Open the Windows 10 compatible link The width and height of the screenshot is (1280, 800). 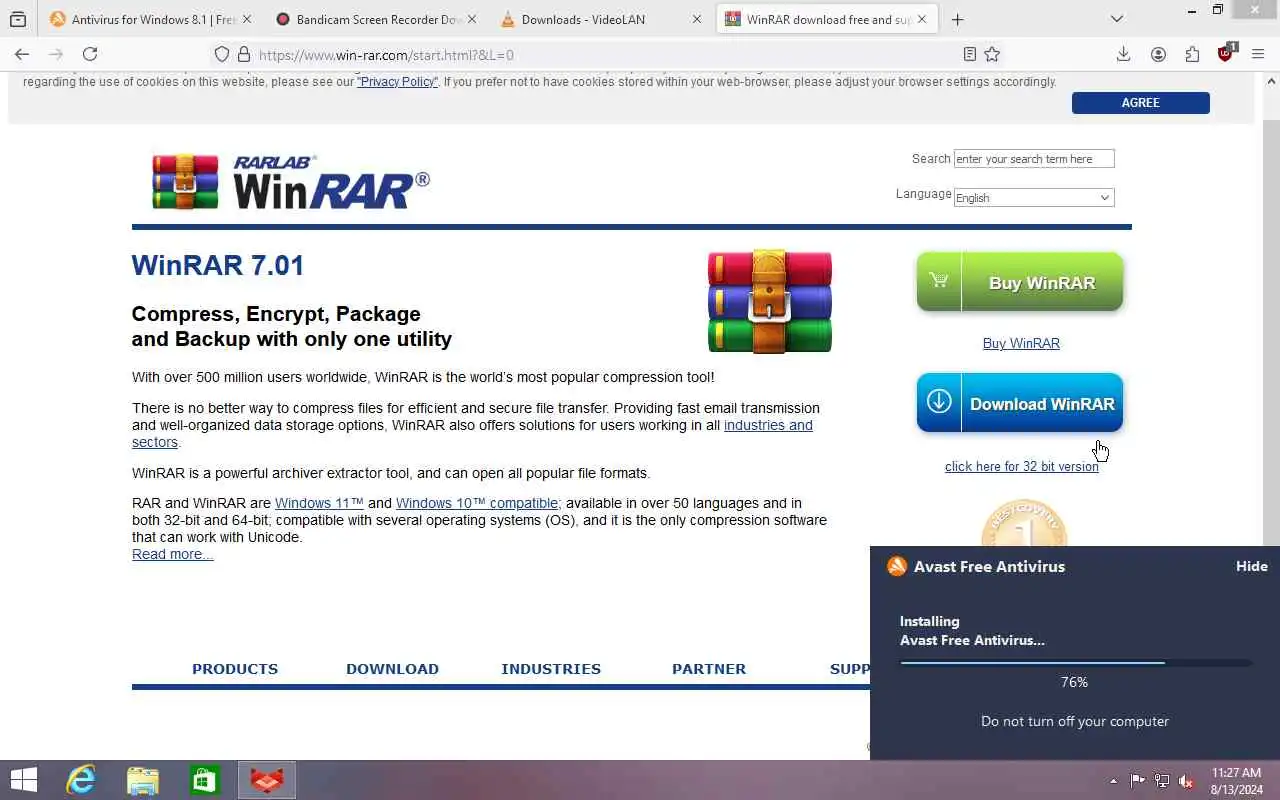coord(477,503)
